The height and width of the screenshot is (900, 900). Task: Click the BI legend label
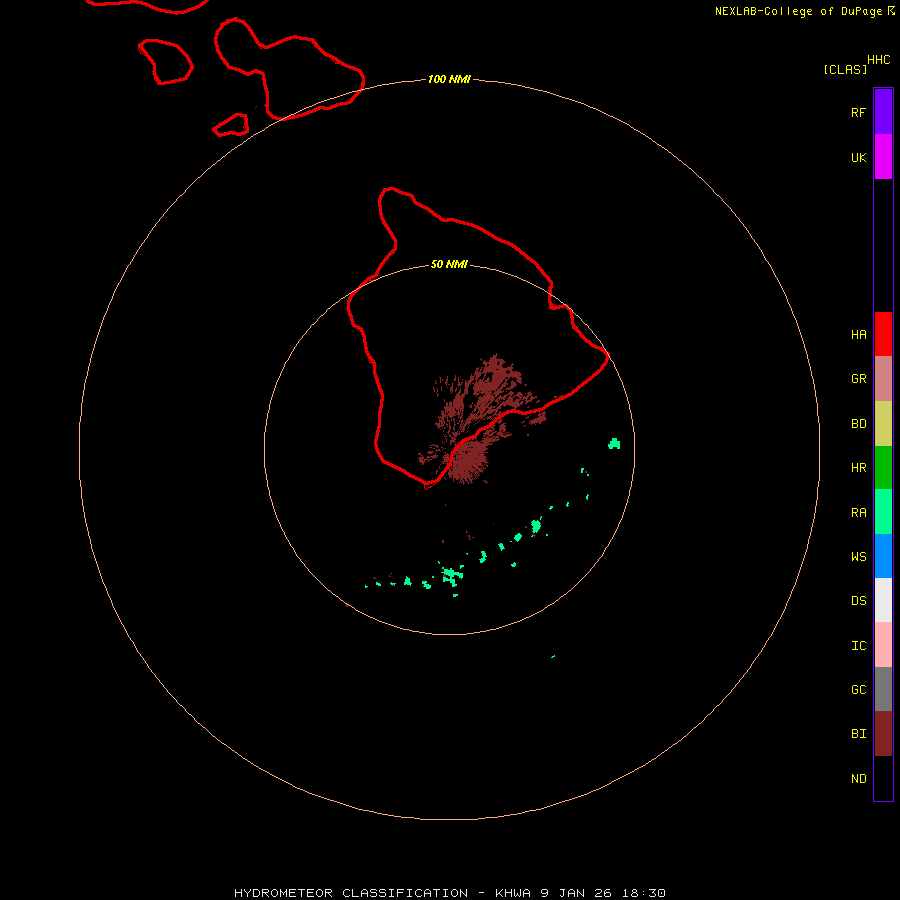(858, 734)
